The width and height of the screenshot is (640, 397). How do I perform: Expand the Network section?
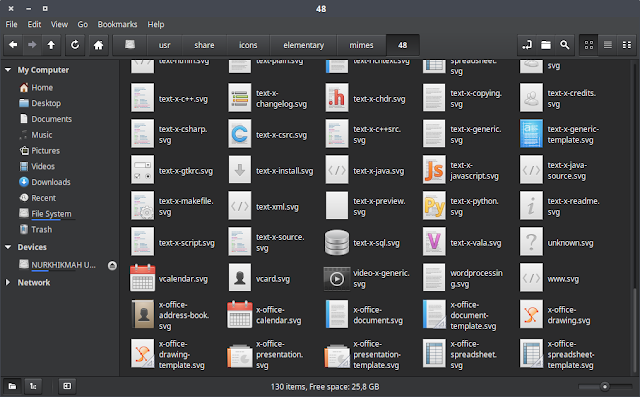8,282
